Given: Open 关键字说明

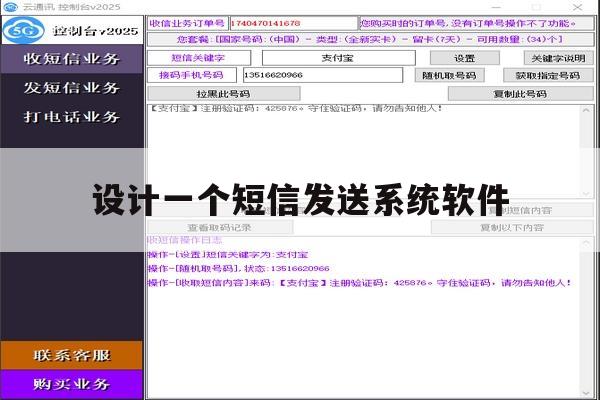Looking at the screenshot, I should [x=558, y=58].
